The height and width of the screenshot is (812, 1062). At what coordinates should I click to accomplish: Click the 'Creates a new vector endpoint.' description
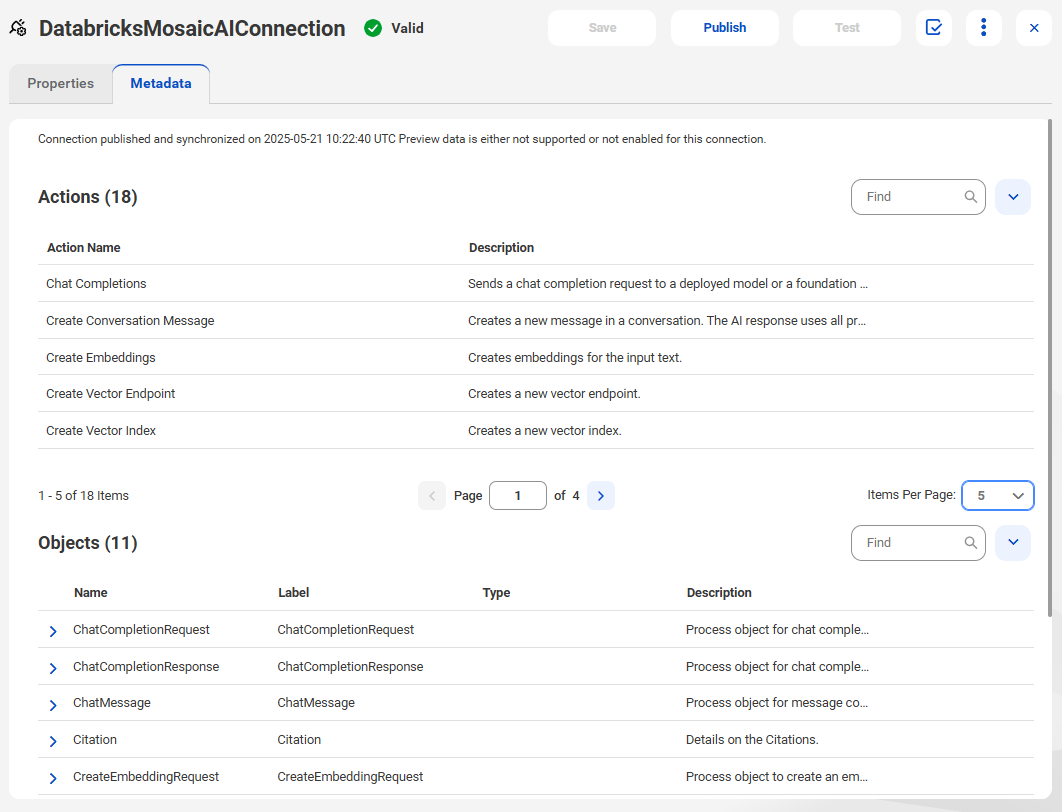coord(554,393)
